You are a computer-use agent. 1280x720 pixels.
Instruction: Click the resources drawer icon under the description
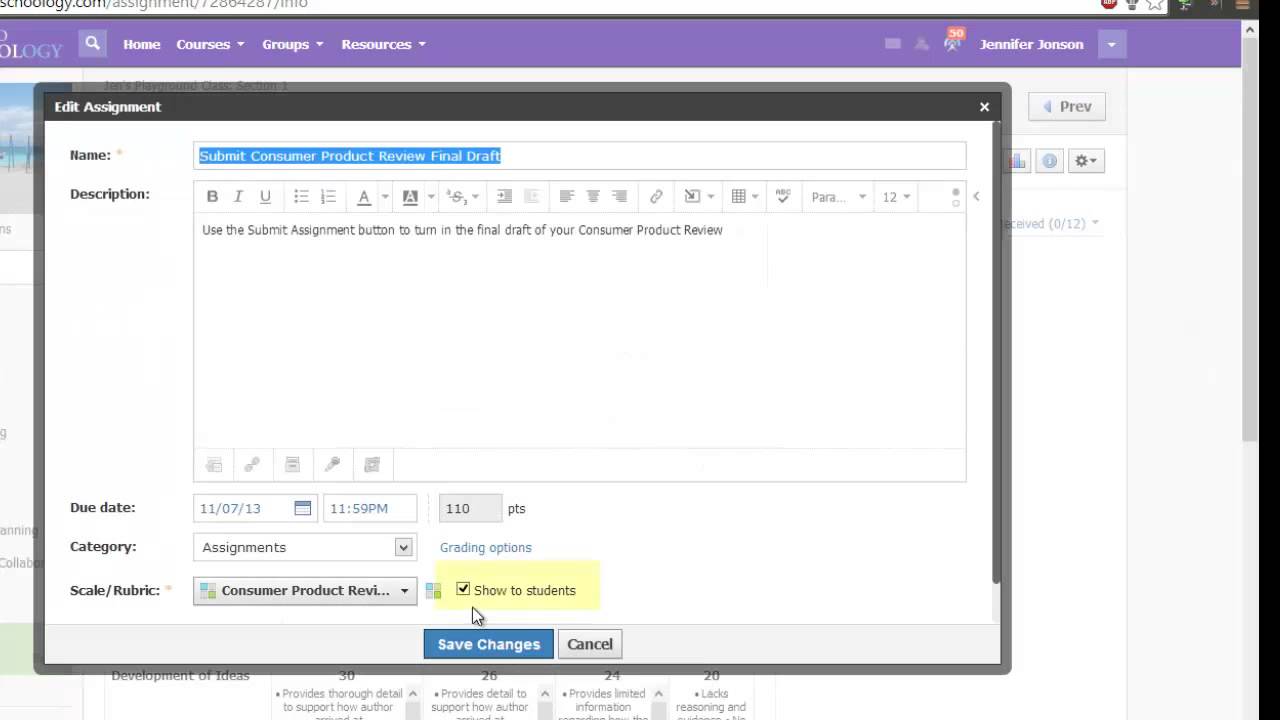[292, 465]
